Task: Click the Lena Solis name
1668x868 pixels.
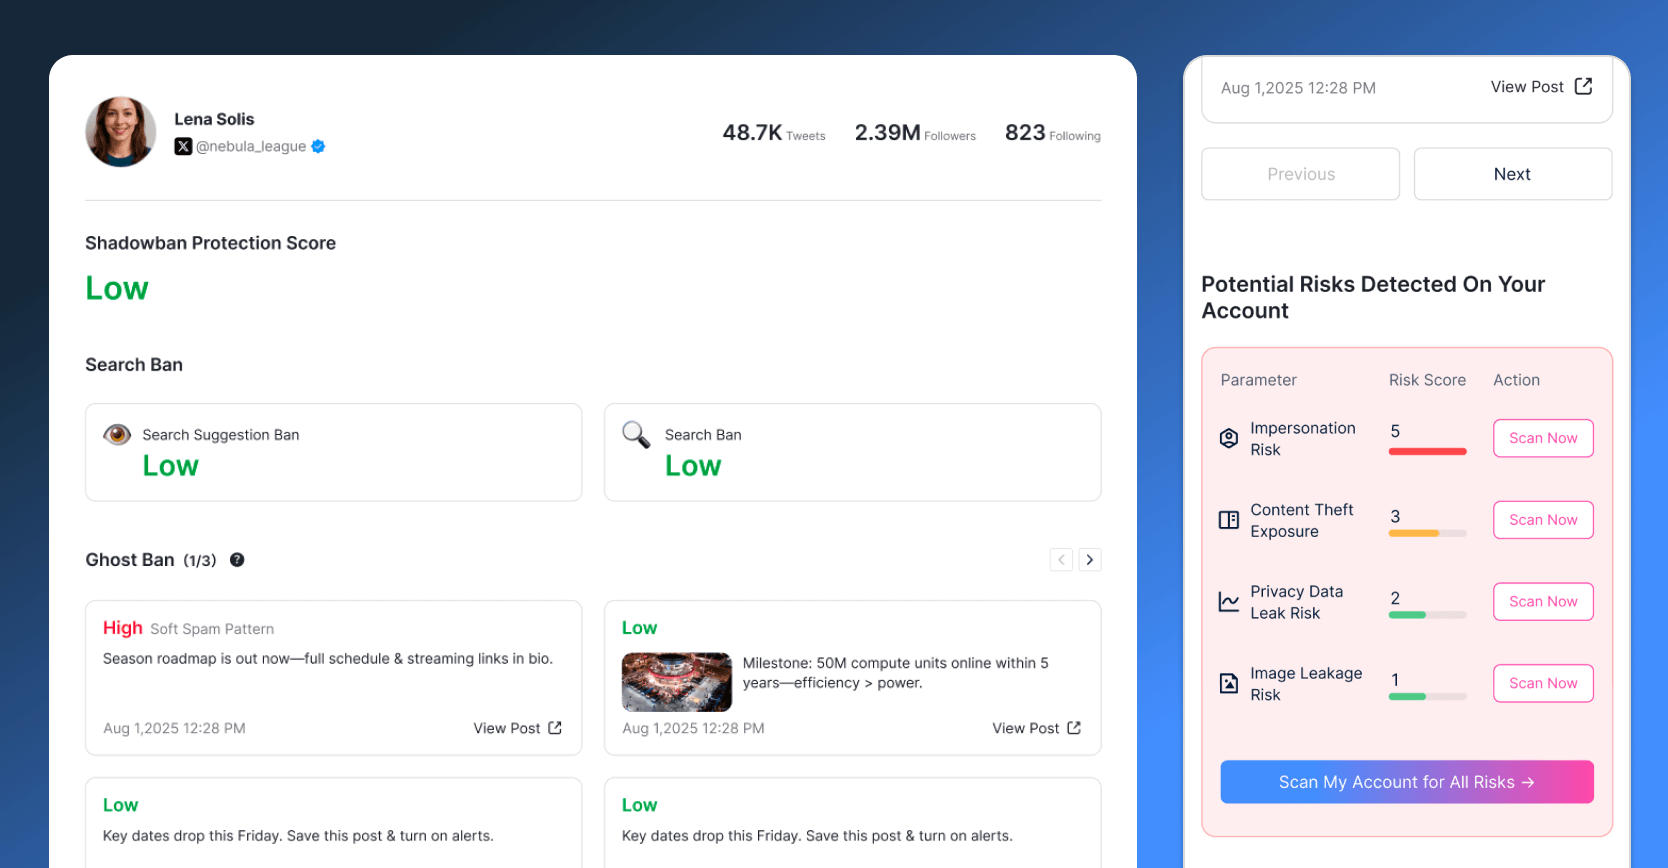Action: click(x=214, y=119)
